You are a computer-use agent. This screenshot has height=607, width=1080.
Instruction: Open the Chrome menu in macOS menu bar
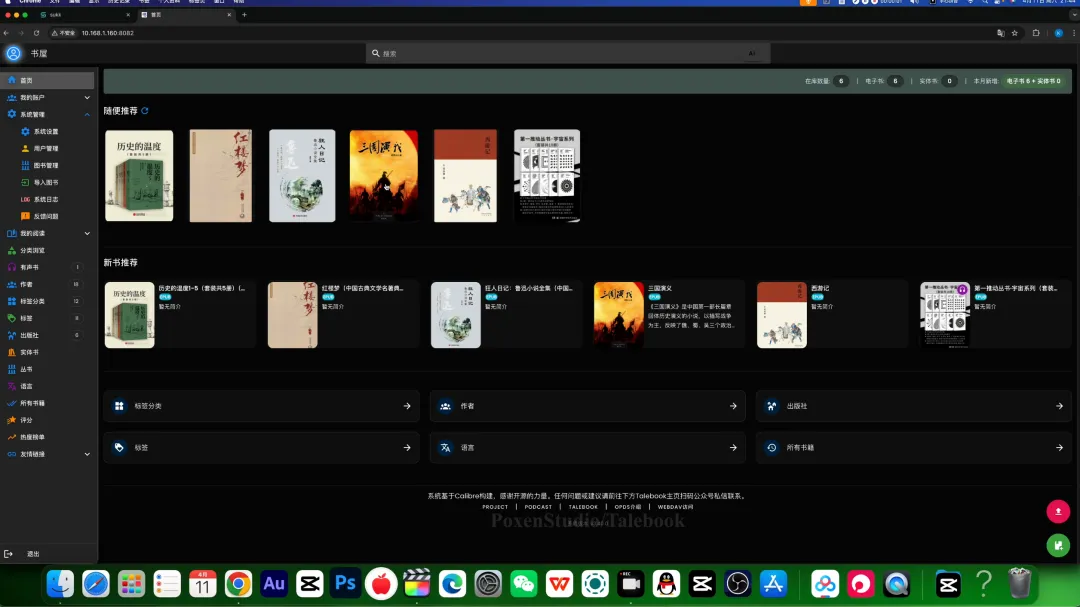[30, 2]
